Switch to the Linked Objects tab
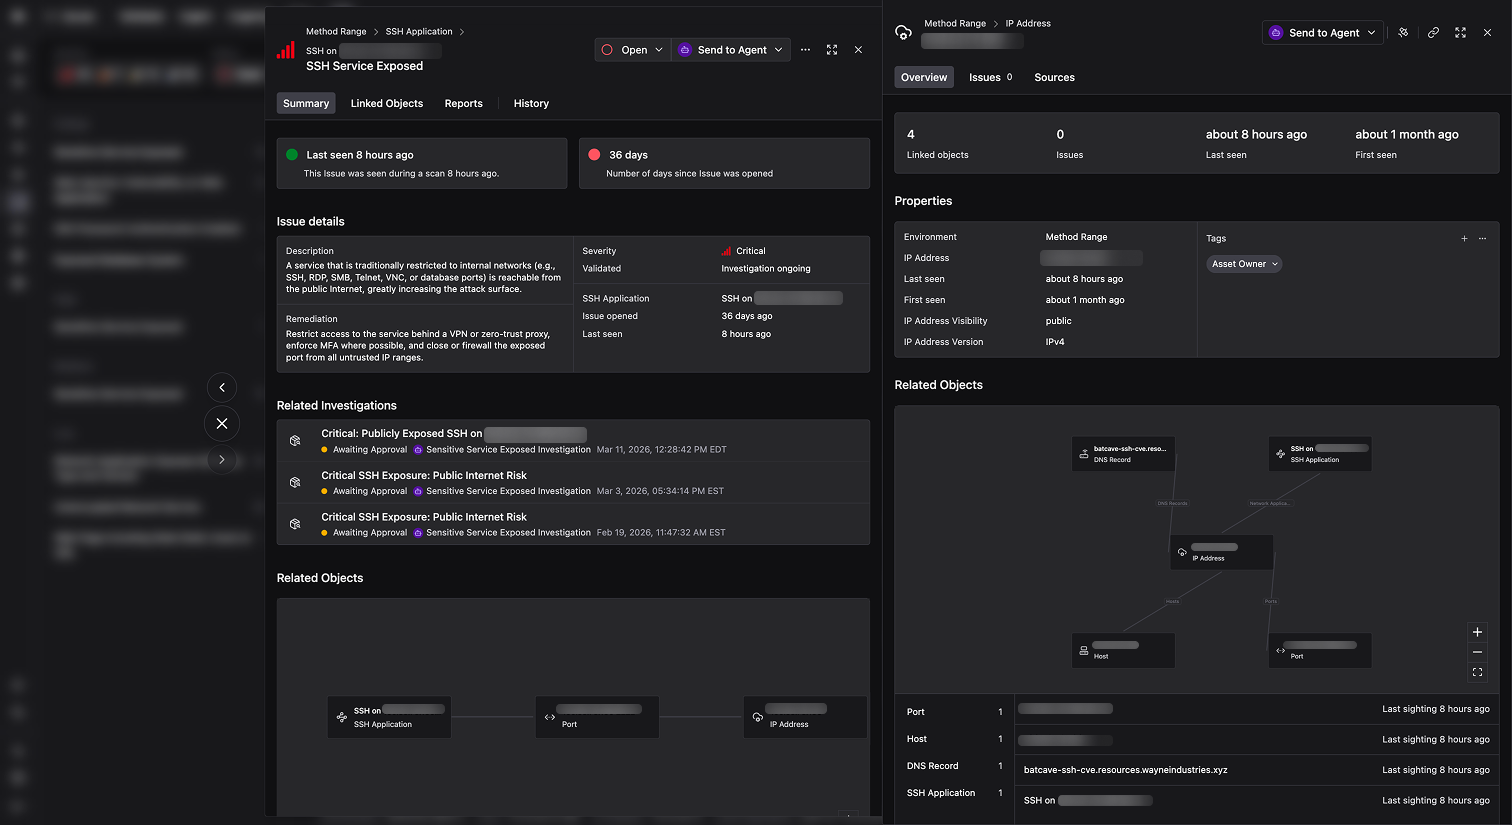This screenshot has width=1512, height=825. pos(387,103)
